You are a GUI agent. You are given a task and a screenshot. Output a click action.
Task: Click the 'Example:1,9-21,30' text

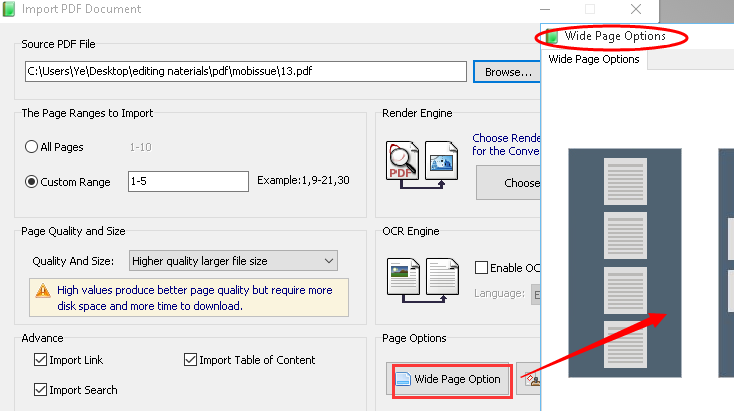click(x=303, y=180)
